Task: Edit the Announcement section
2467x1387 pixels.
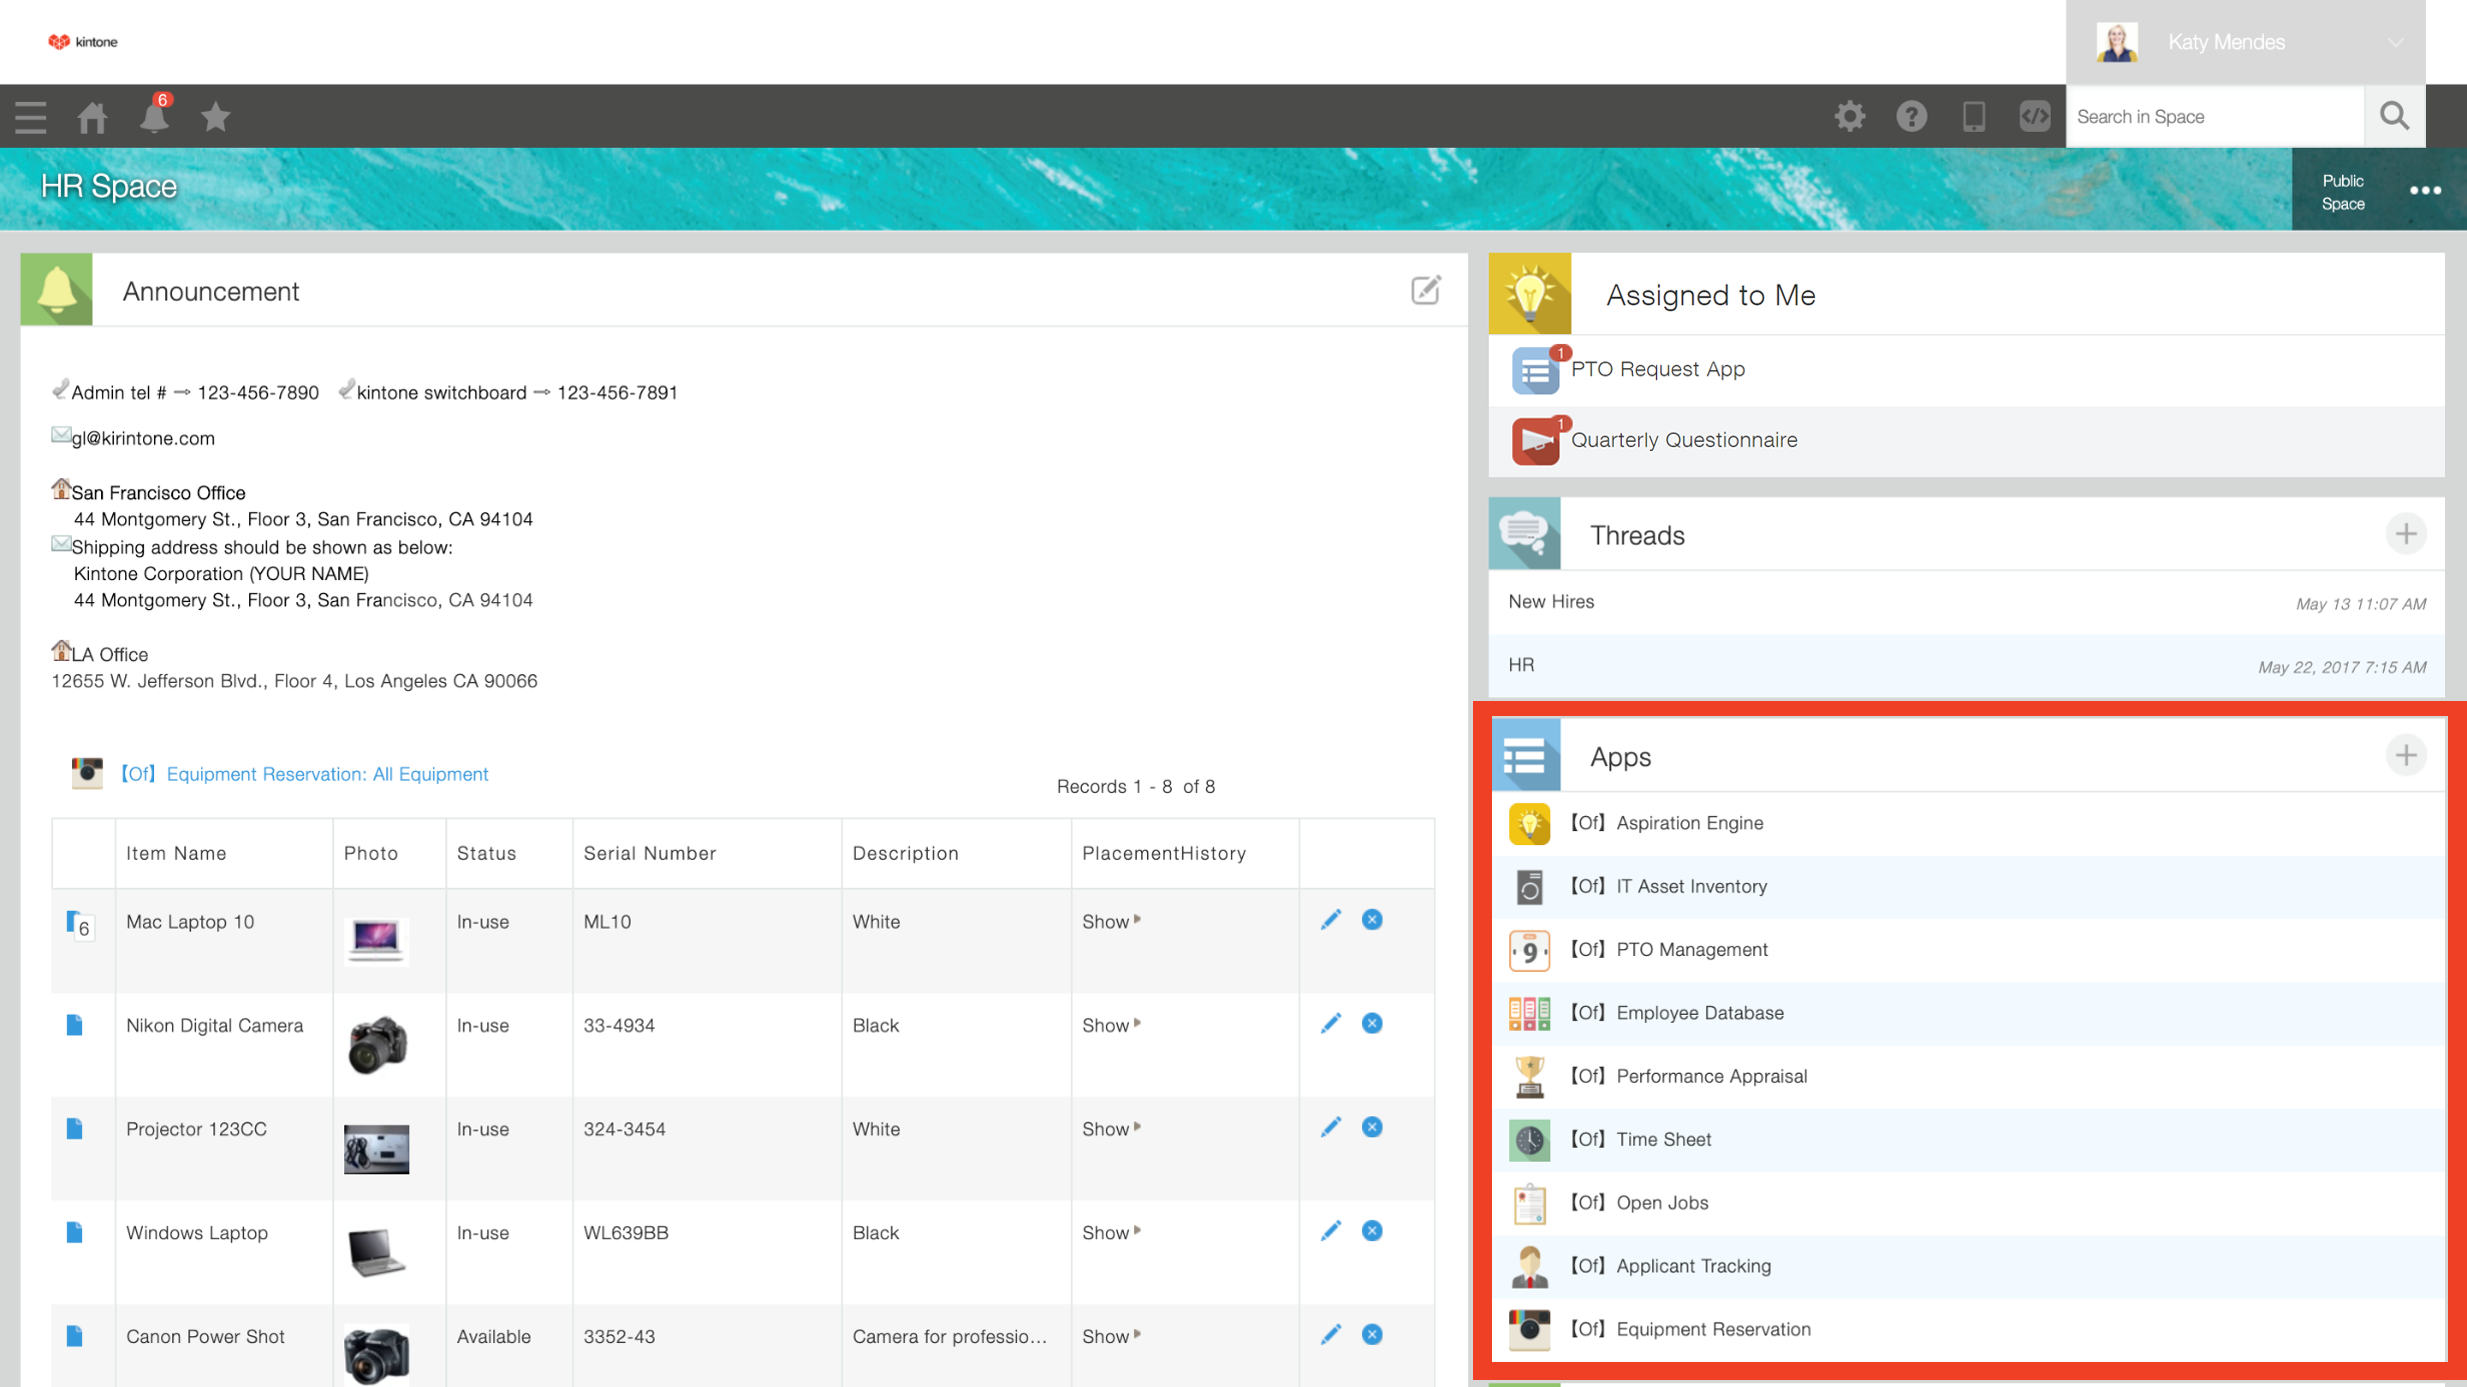Action: (x=1425, y=290)
